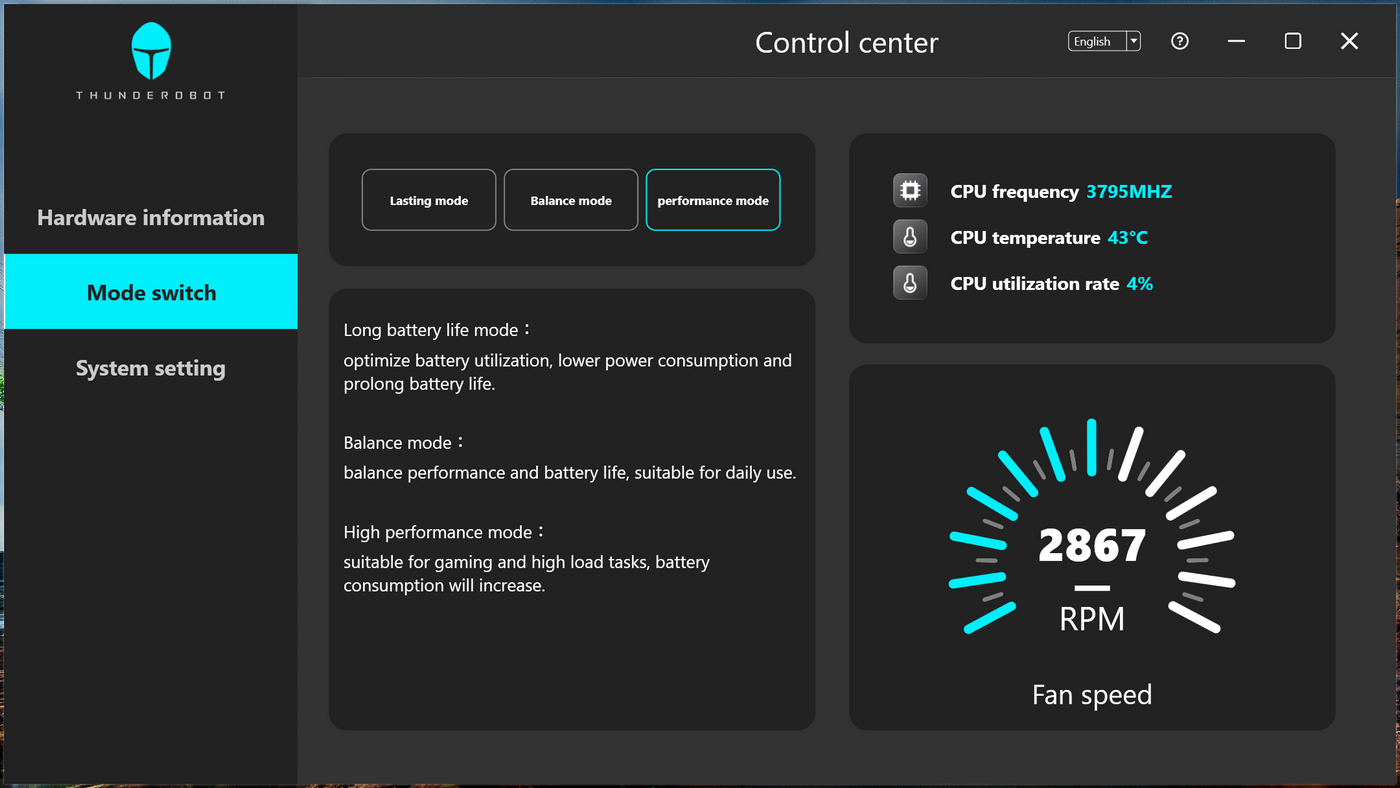Open the Hardware information tab
The height and width of the screenshot is (788, 1400).
coord(151,217)
